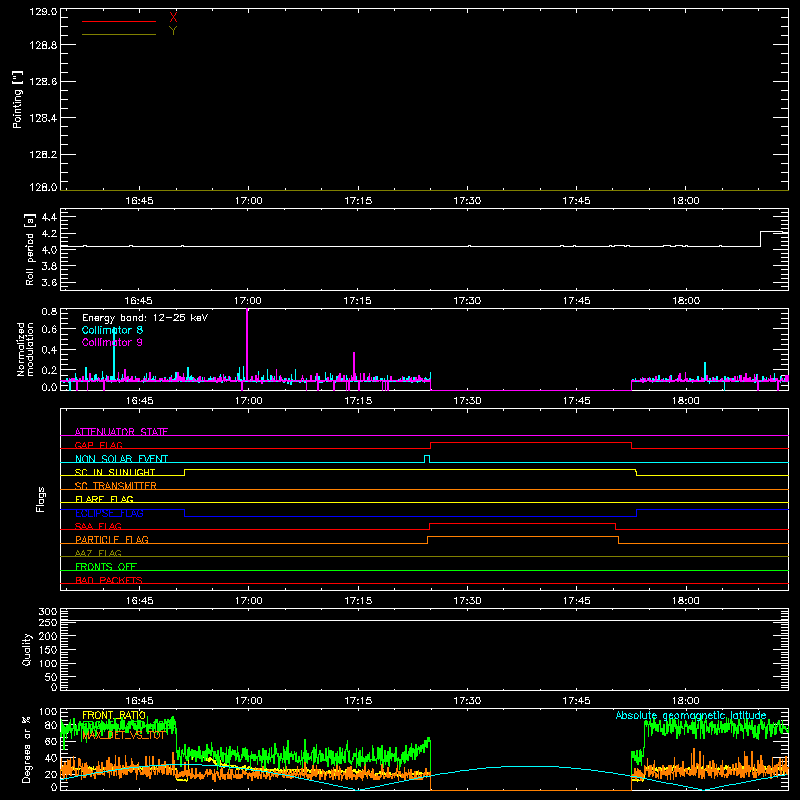The image size is (800, 800).
Task: Click the GAP_FLAG label
Action: 98,445
